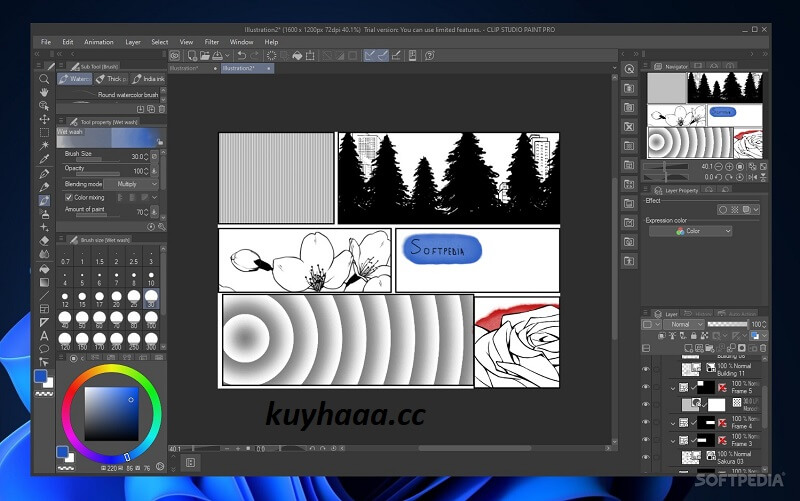This screenshot has width=800, height=501.
Task: Select the Eyedropper tool
Action: [x=44, y=159]
